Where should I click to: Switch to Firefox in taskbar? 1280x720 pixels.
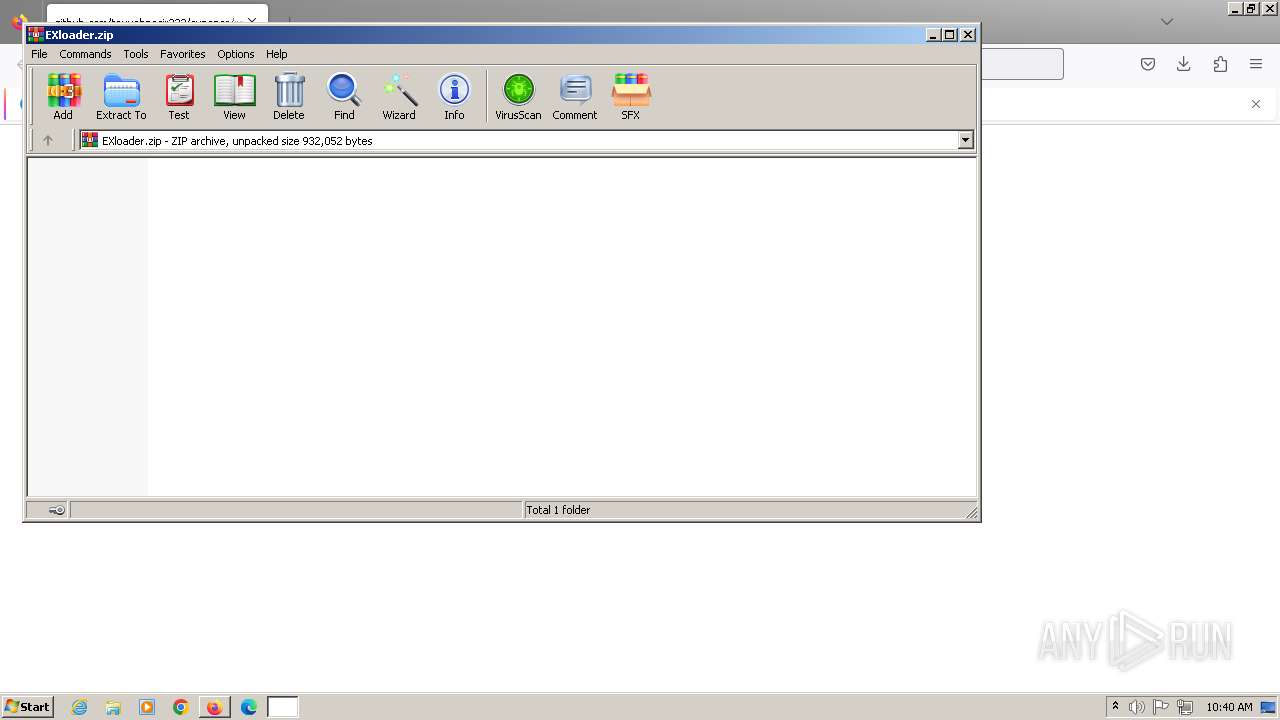(214, 707)
